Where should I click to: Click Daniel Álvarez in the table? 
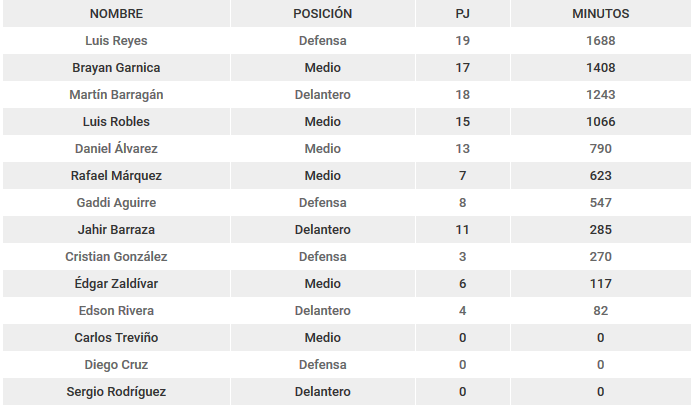[x=116, y=148]
